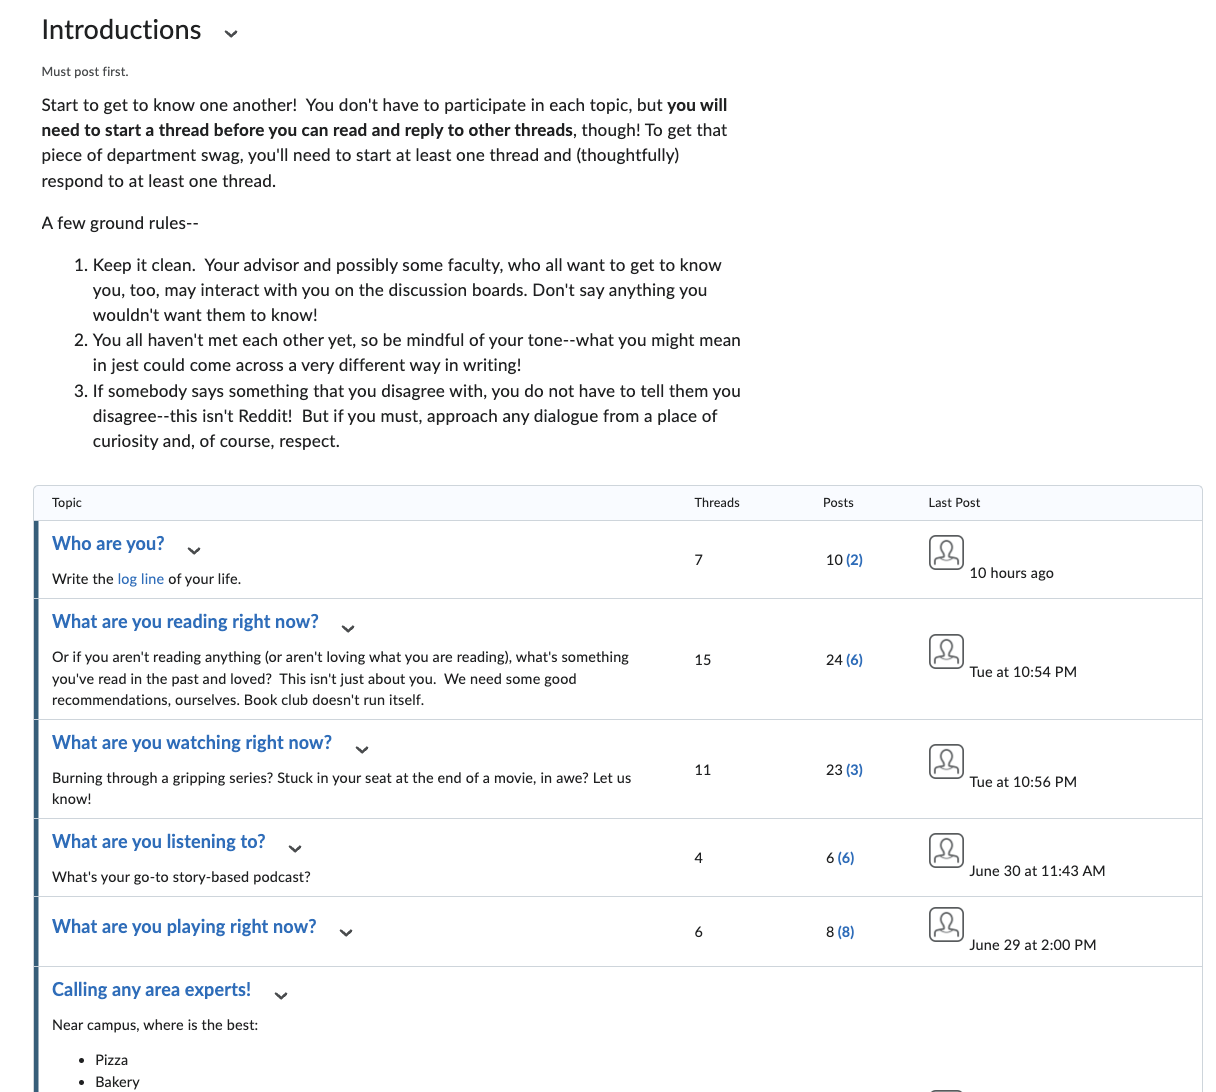Click the last-post avatar for Who are you?
Viewport: 1216px width, 1092px height.
pyautogui.click(x=946, y=552)
